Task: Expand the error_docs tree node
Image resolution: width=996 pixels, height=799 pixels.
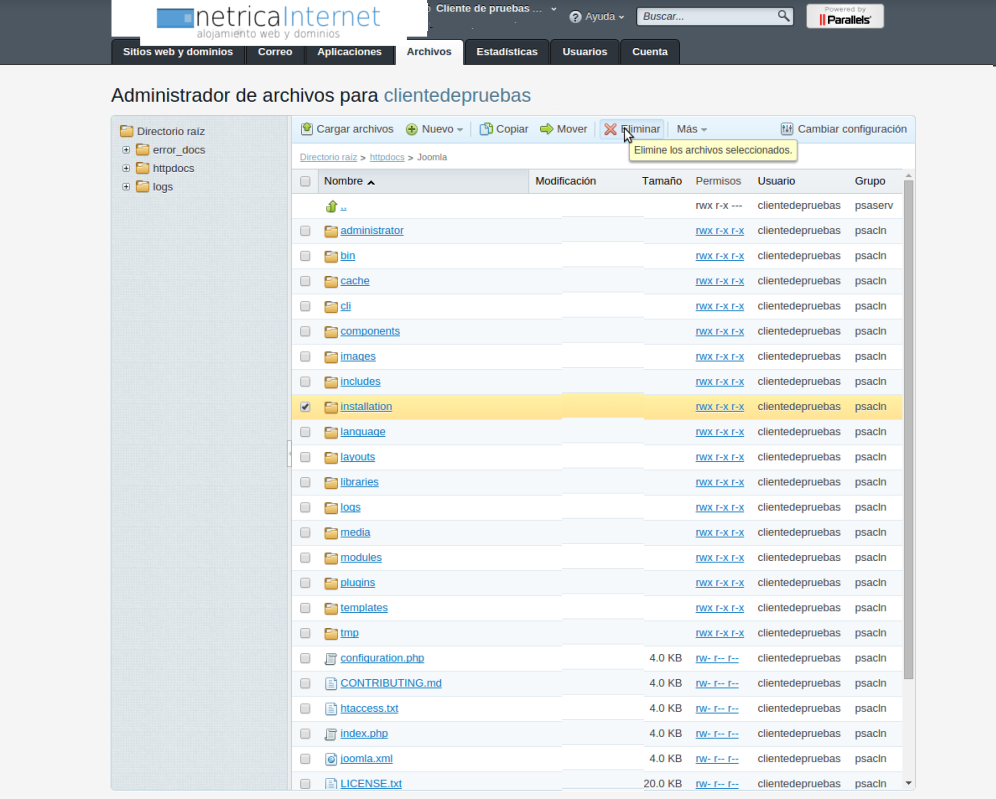Action: [x=126, y=150]
